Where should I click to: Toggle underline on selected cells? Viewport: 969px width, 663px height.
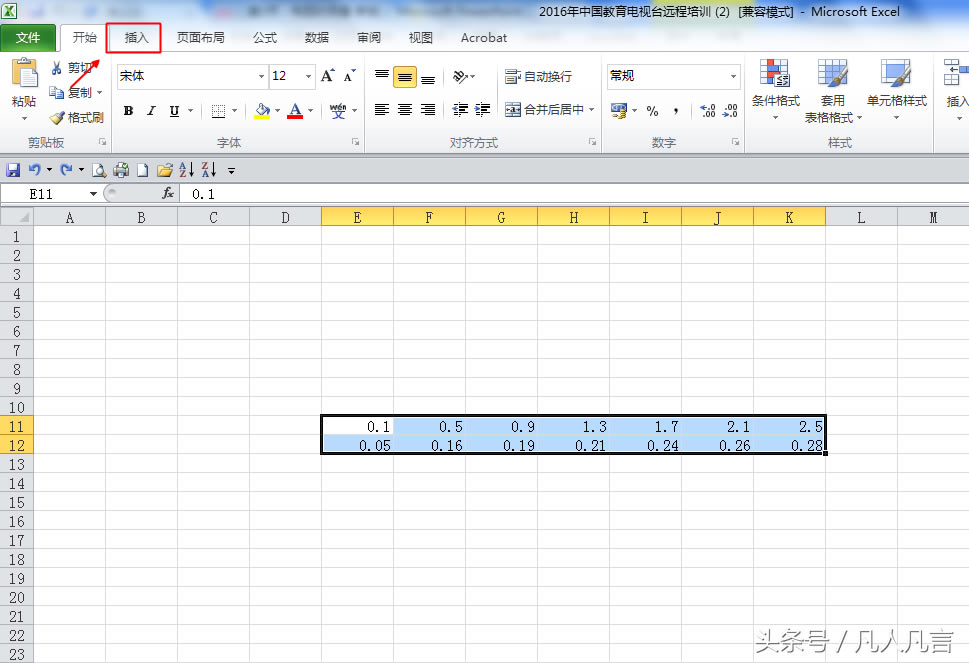tap(174, 111)
